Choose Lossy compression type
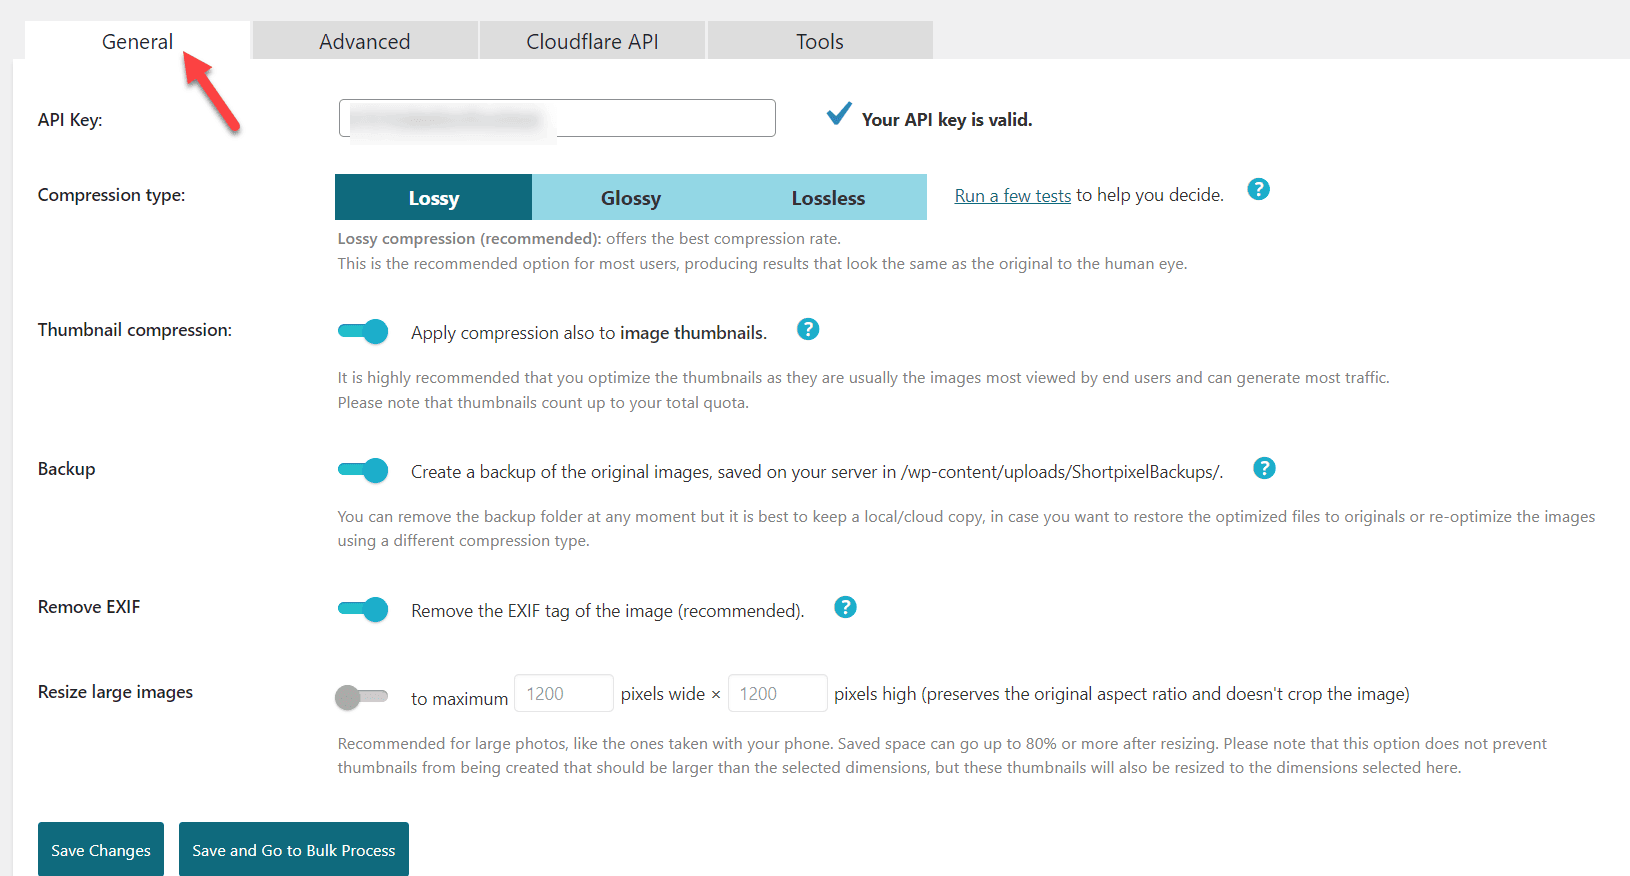 tap(433, 197)
